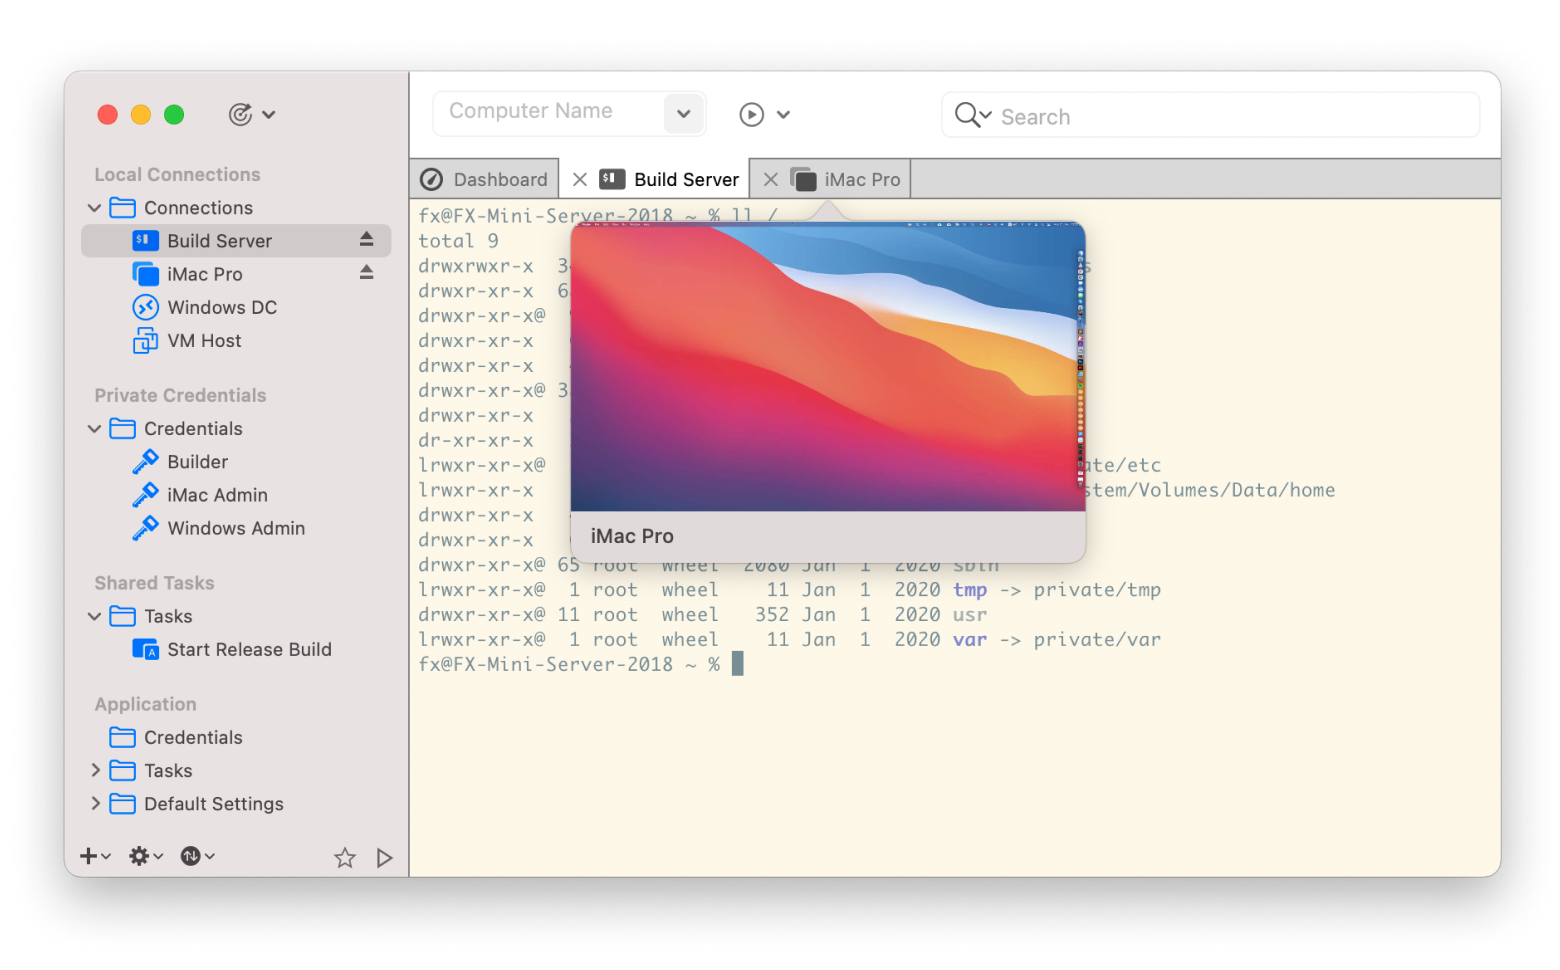The height and width of the screenshot is (970, 1560).
Task: Expand the Tasks folder under Application
Action: 95,771
